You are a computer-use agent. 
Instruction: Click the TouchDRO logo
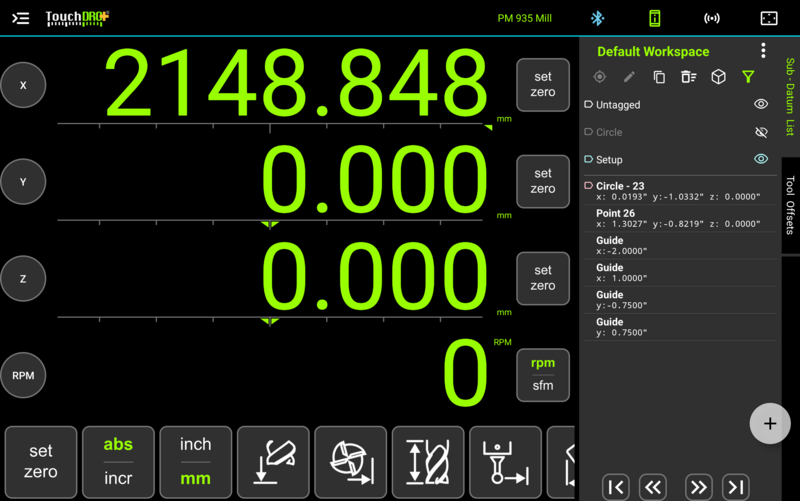click(x=77, y=18)
